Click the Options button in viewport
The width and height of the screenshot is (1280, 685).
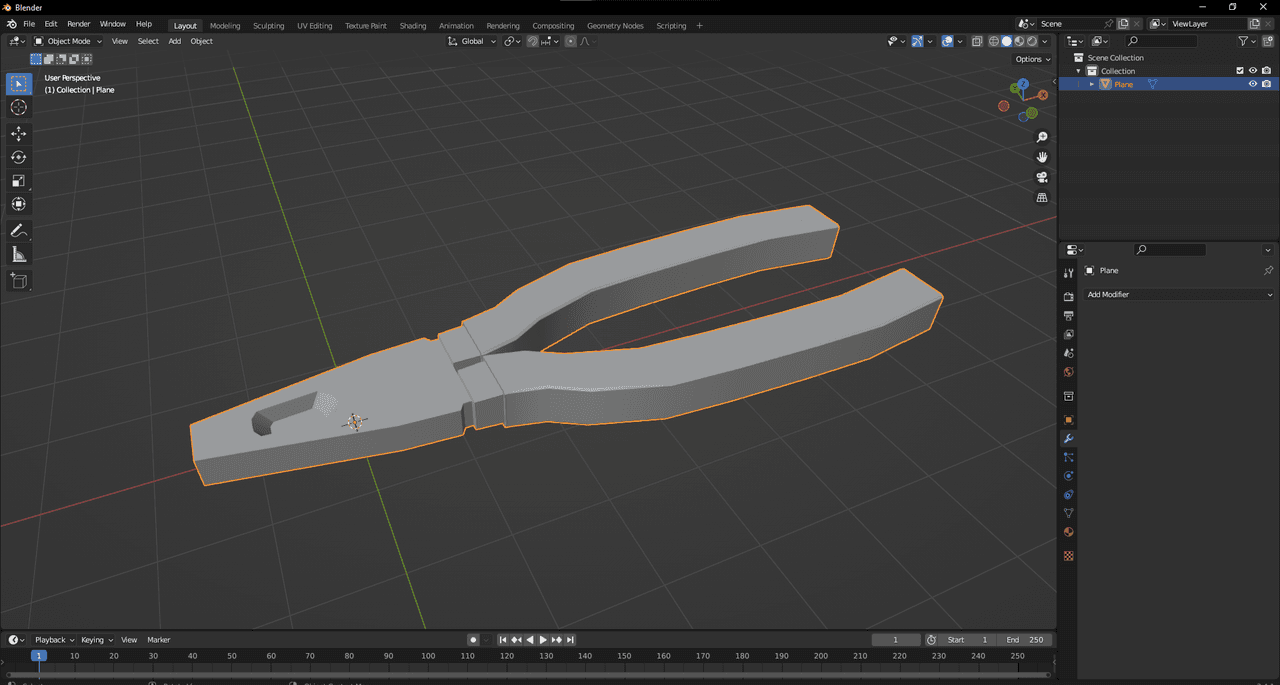(x=1033, y=59)
